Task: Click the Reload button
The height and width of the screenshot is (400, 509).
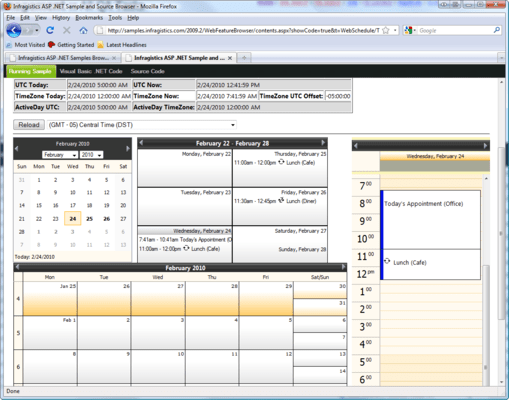Action: tap(29, 125)
